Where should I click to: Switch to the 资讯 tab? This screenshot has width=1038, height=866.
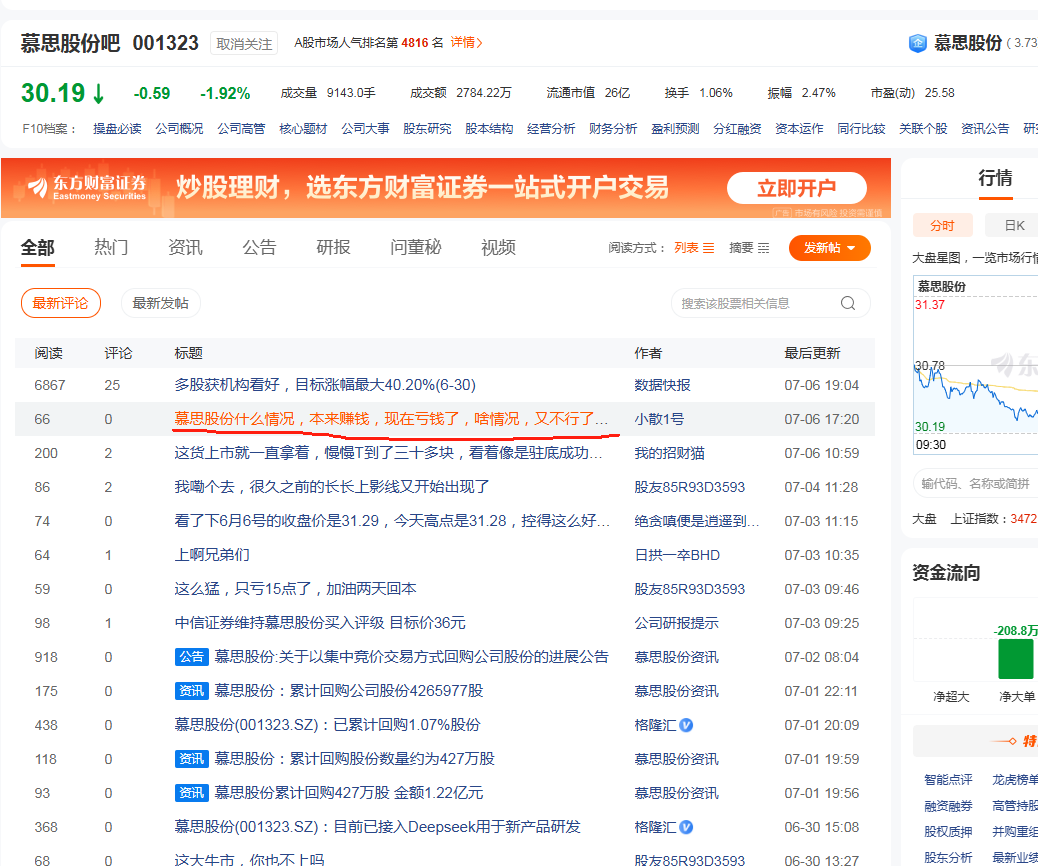coord(185,248)
